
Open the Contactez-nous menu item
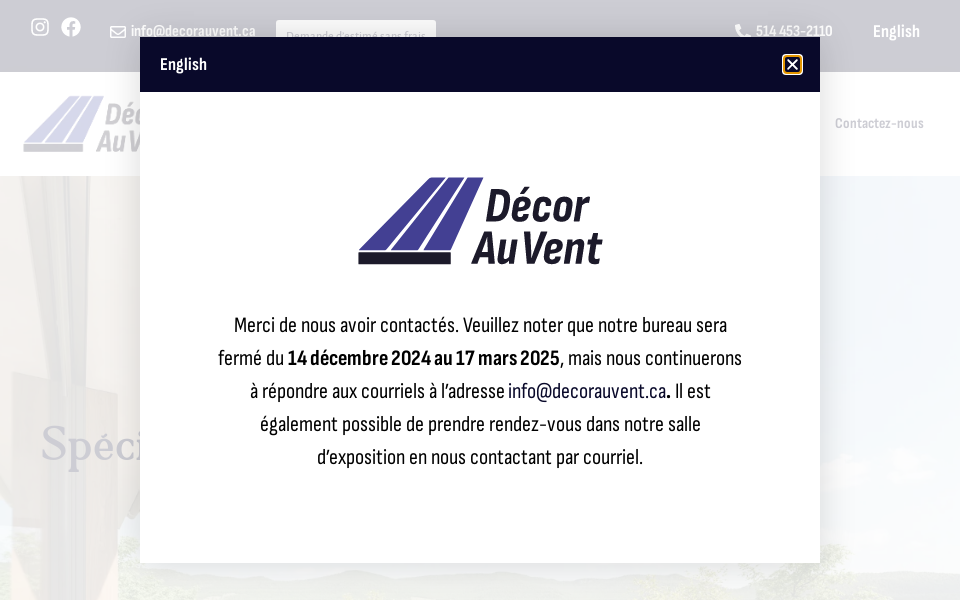[879, 123]
